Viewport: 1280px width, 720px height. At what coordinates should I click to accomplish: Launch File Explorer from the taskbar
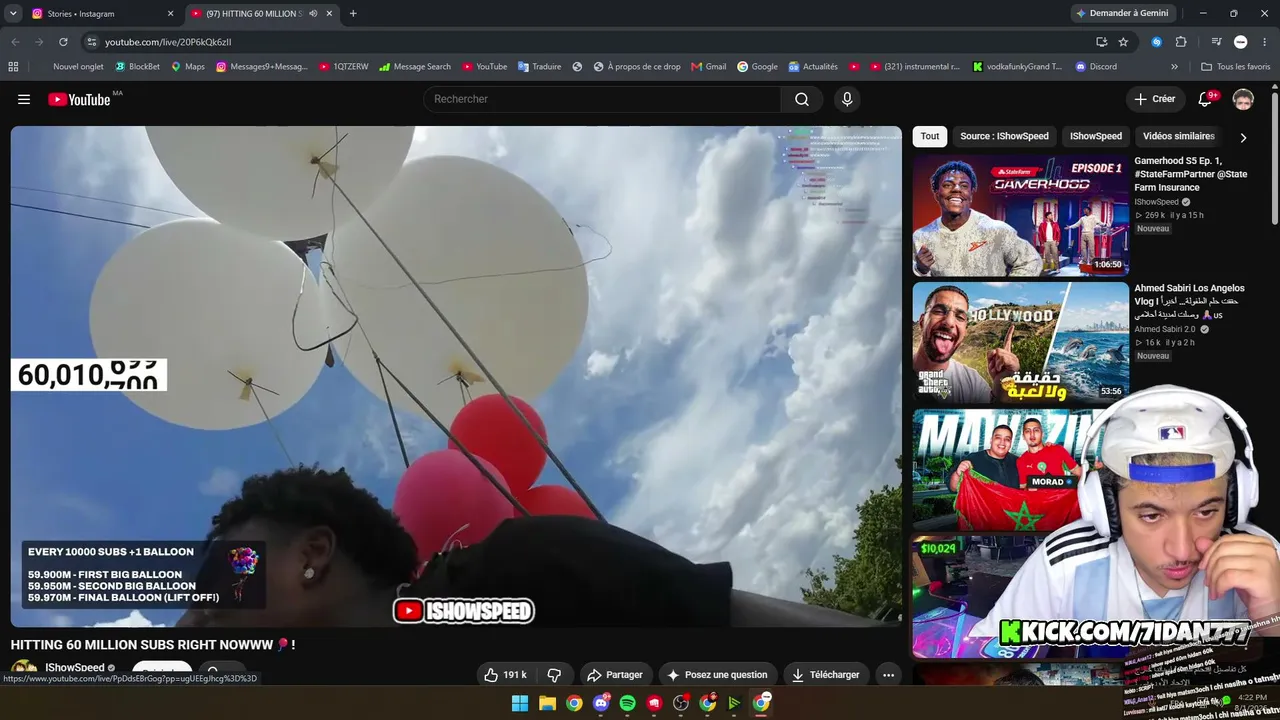click(547, 703)
